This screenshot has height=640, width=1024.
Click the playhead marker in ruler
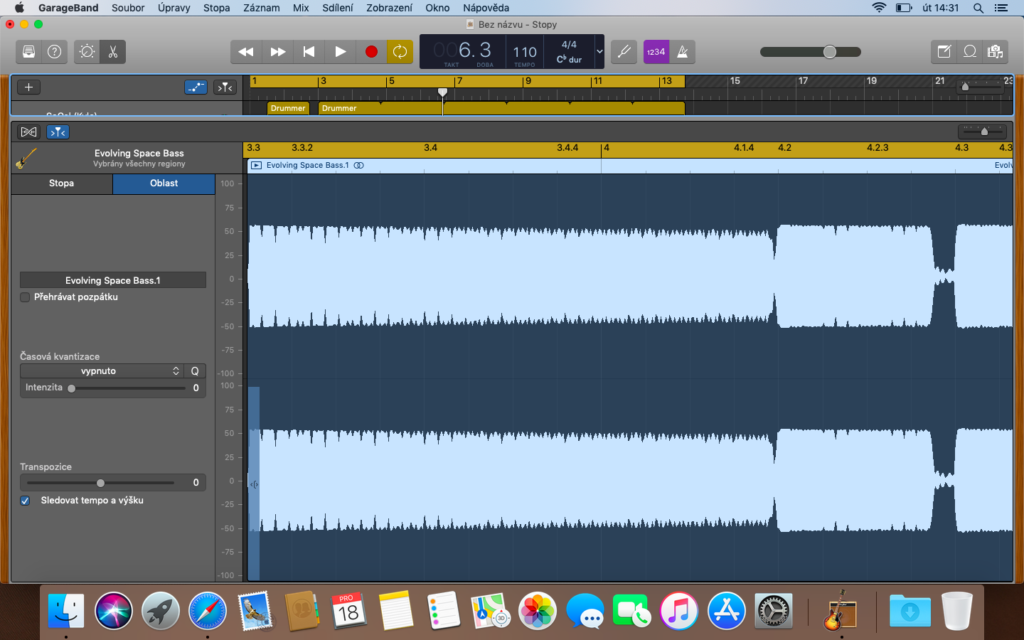point(442,92)
